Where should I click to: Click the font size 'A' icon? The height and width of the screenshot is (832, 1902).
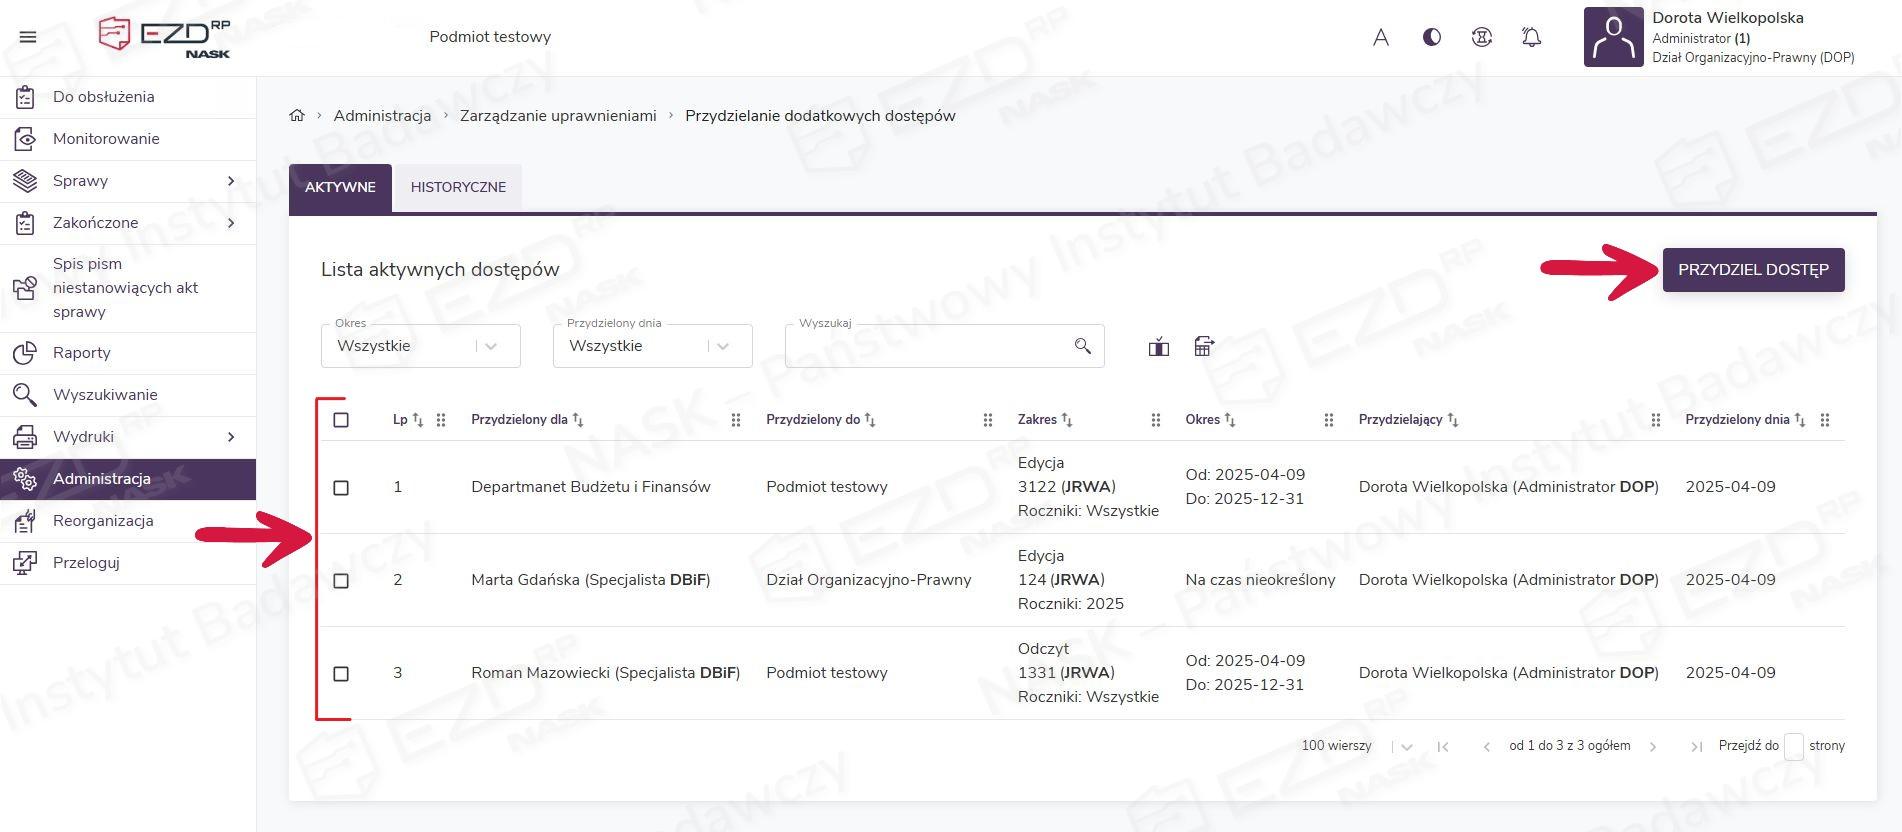(1381, 37)
